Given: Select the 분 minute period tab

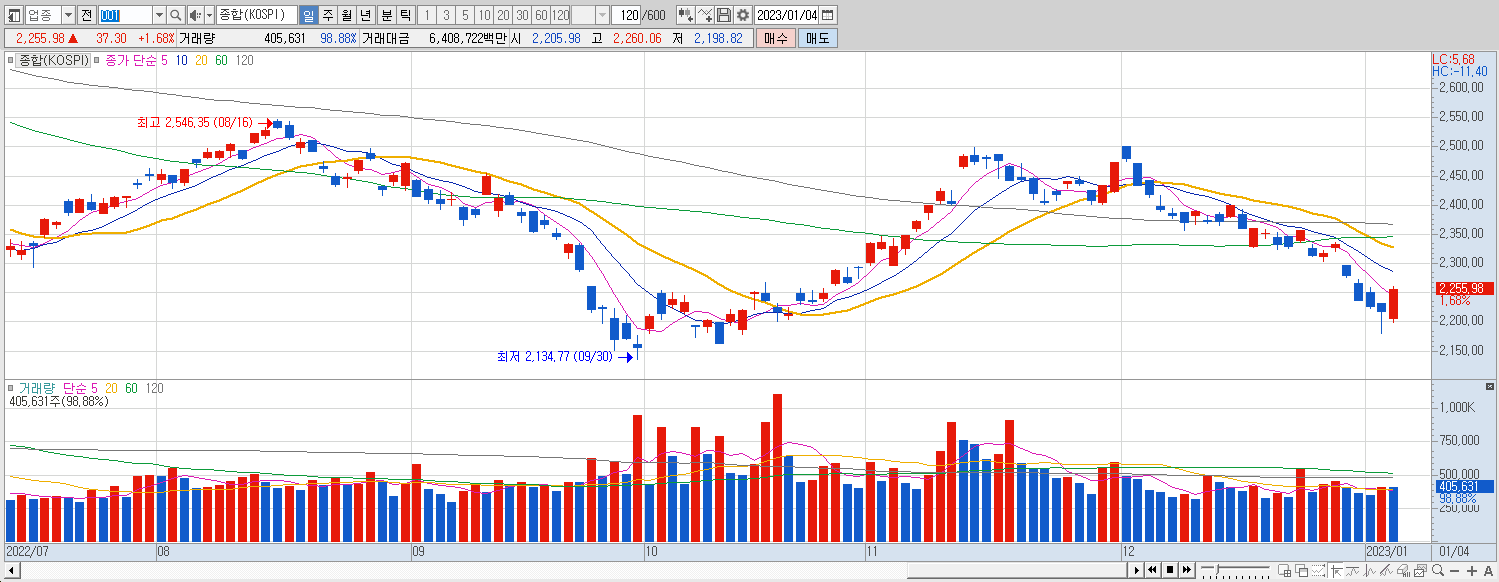Looking at the screenshot, I should click(386, 15).
